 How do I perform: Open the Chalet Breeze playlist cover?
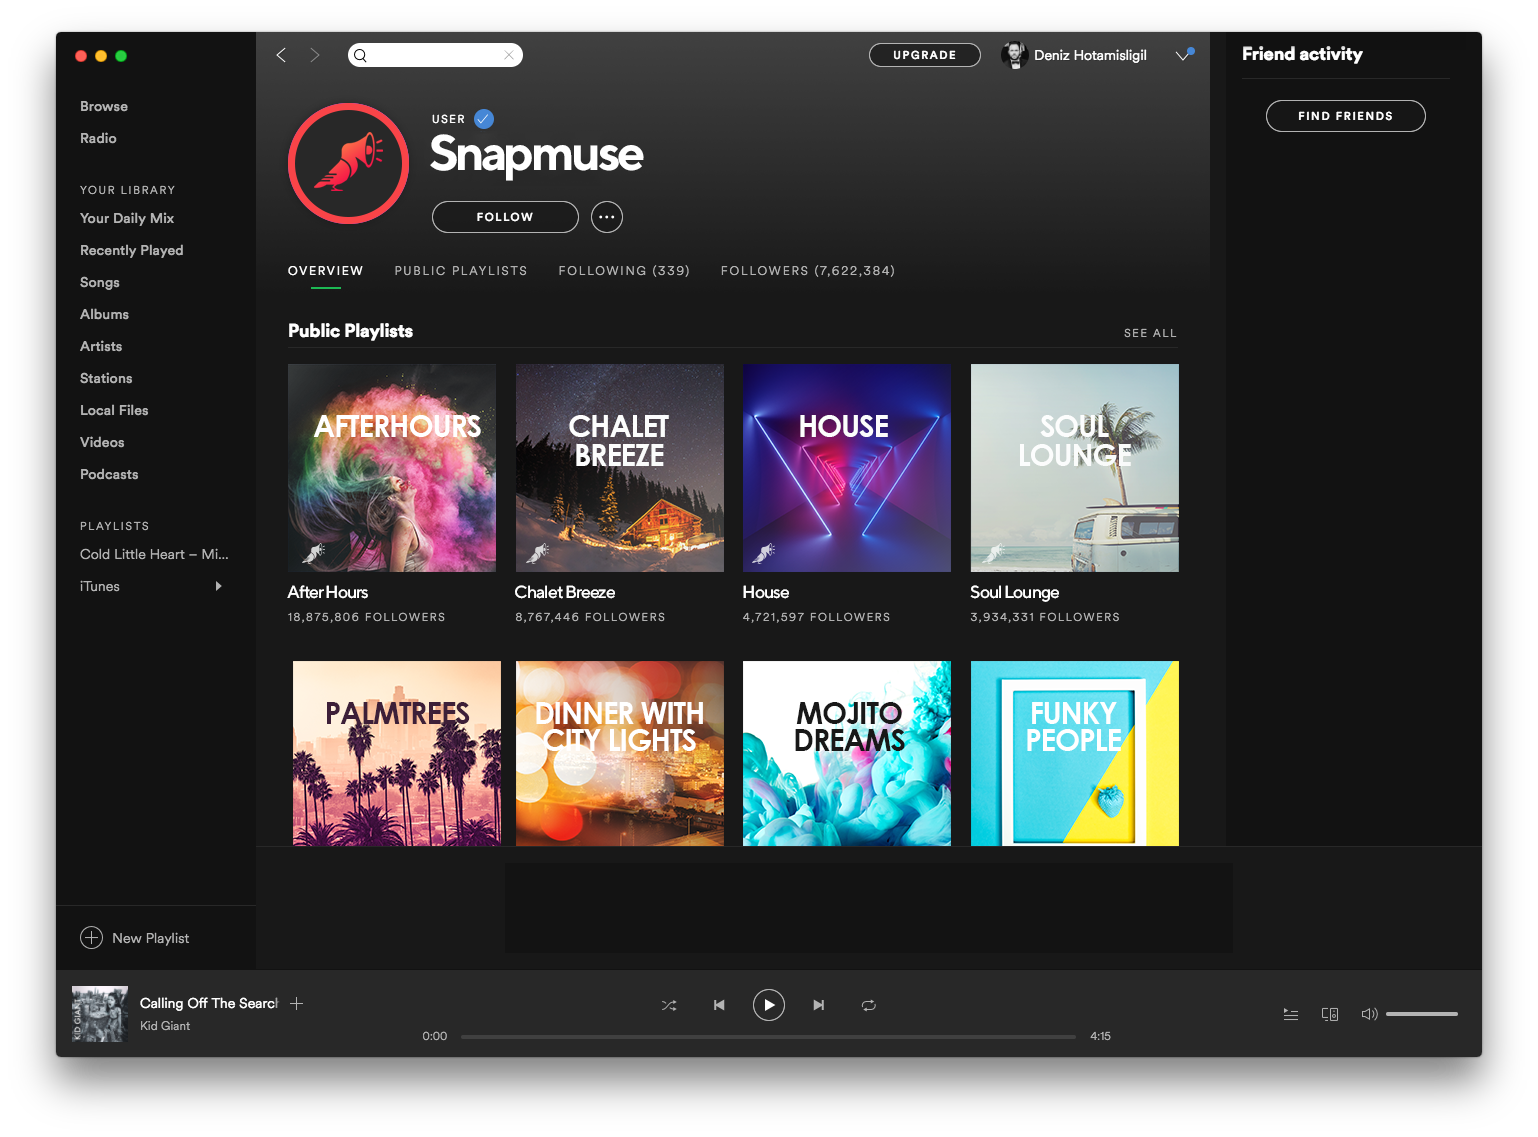(x=620, y=468)
